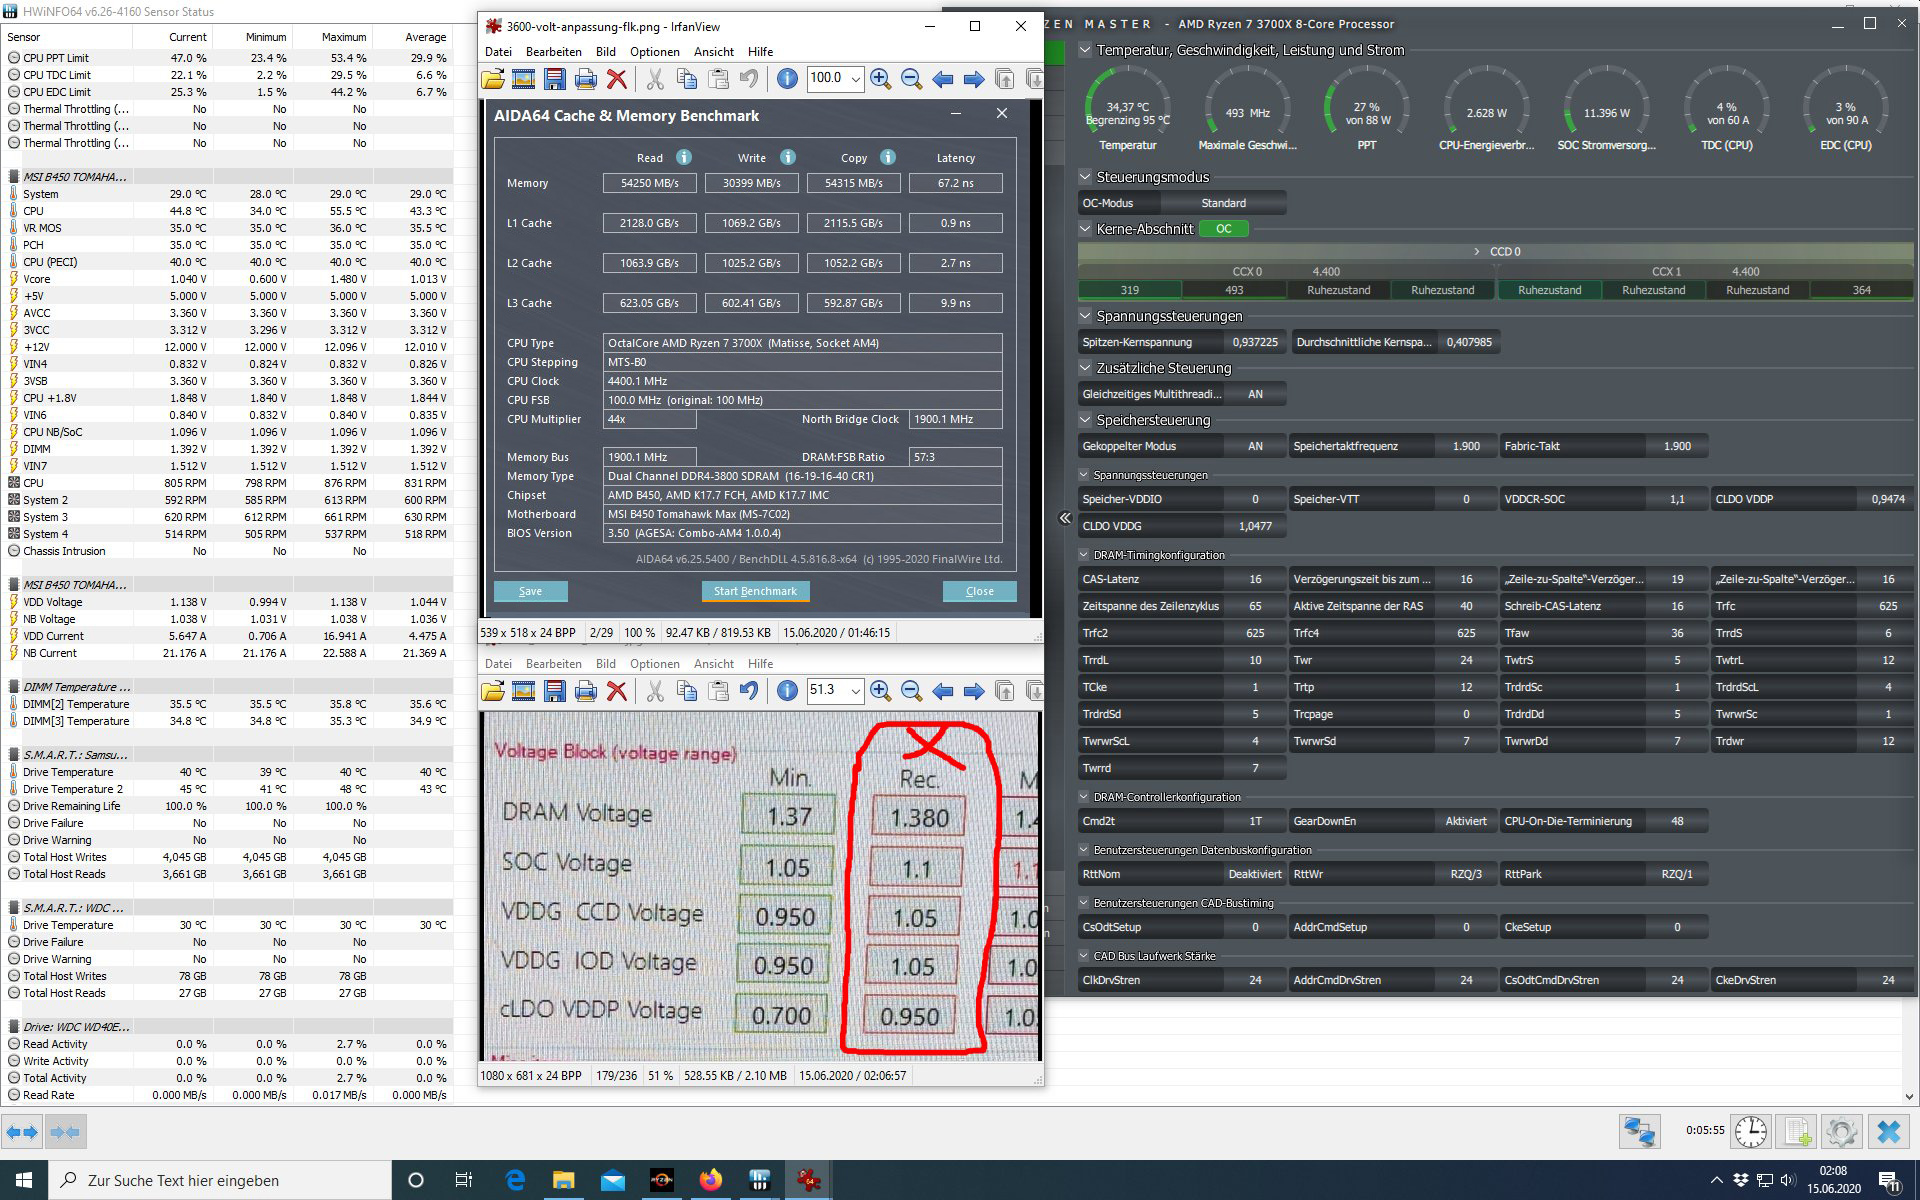Click info icon beside Write column header

tap(788, 157)
